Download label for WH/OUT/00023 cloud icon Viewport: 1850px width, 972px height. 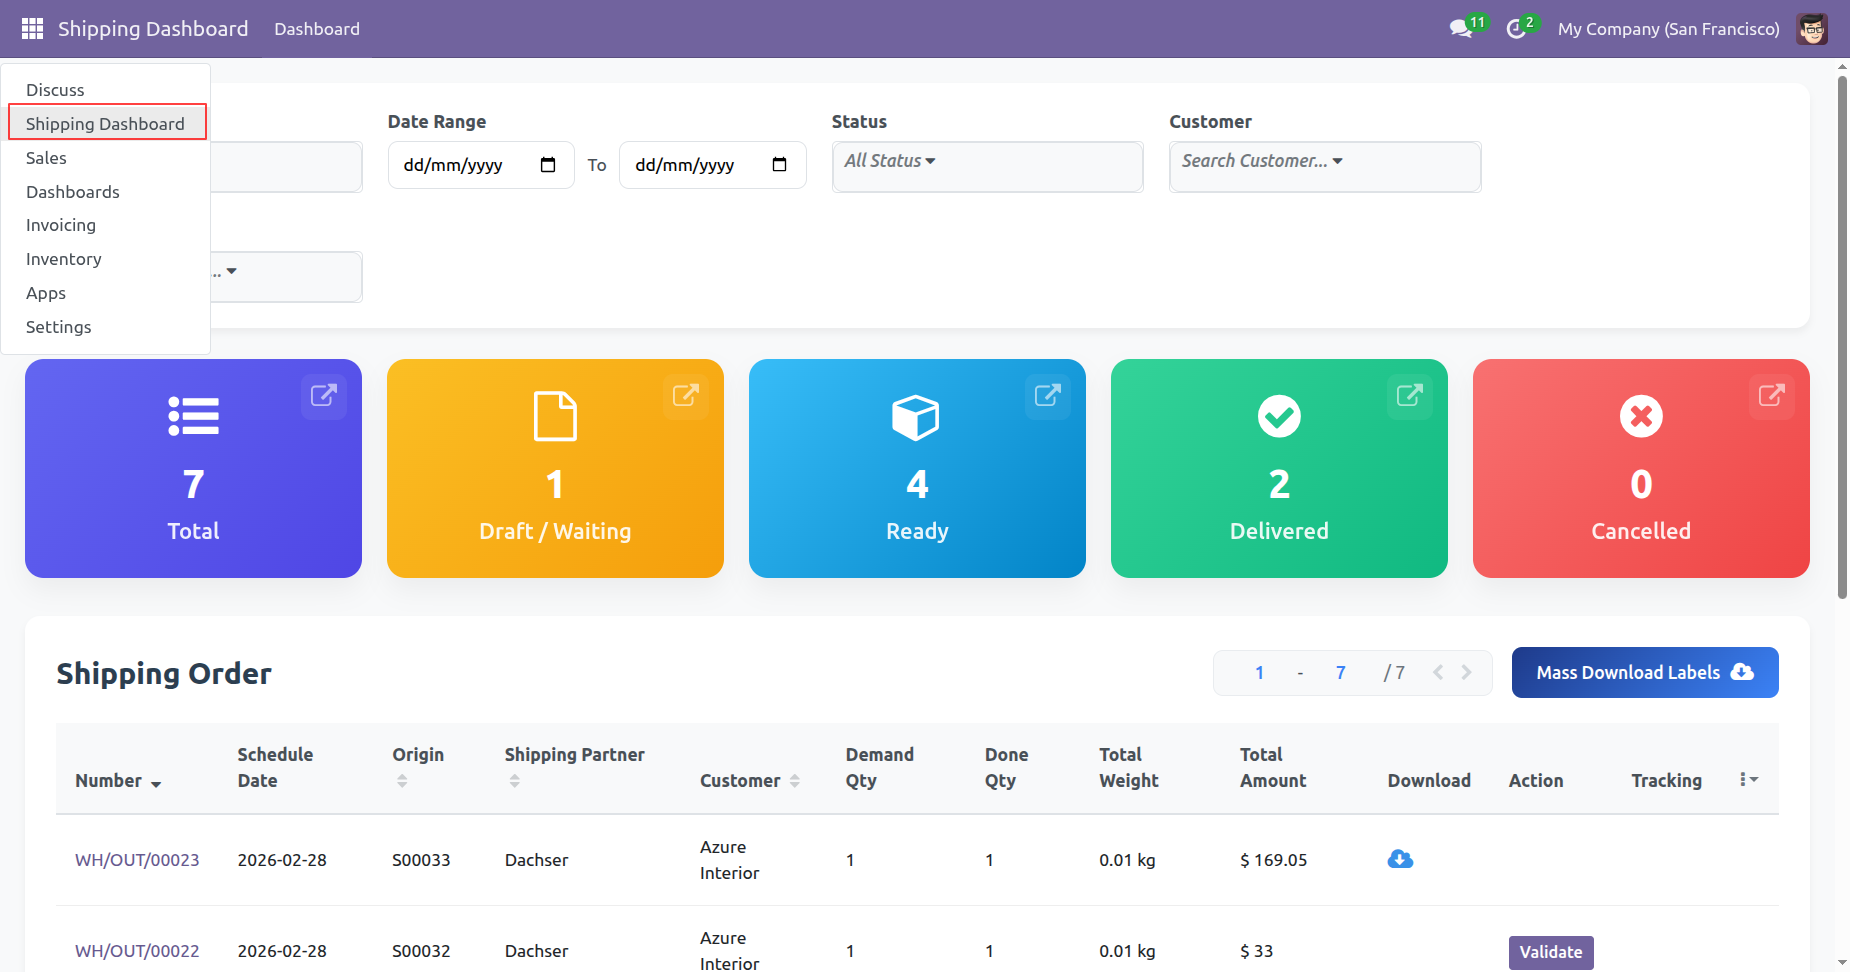1400,859
